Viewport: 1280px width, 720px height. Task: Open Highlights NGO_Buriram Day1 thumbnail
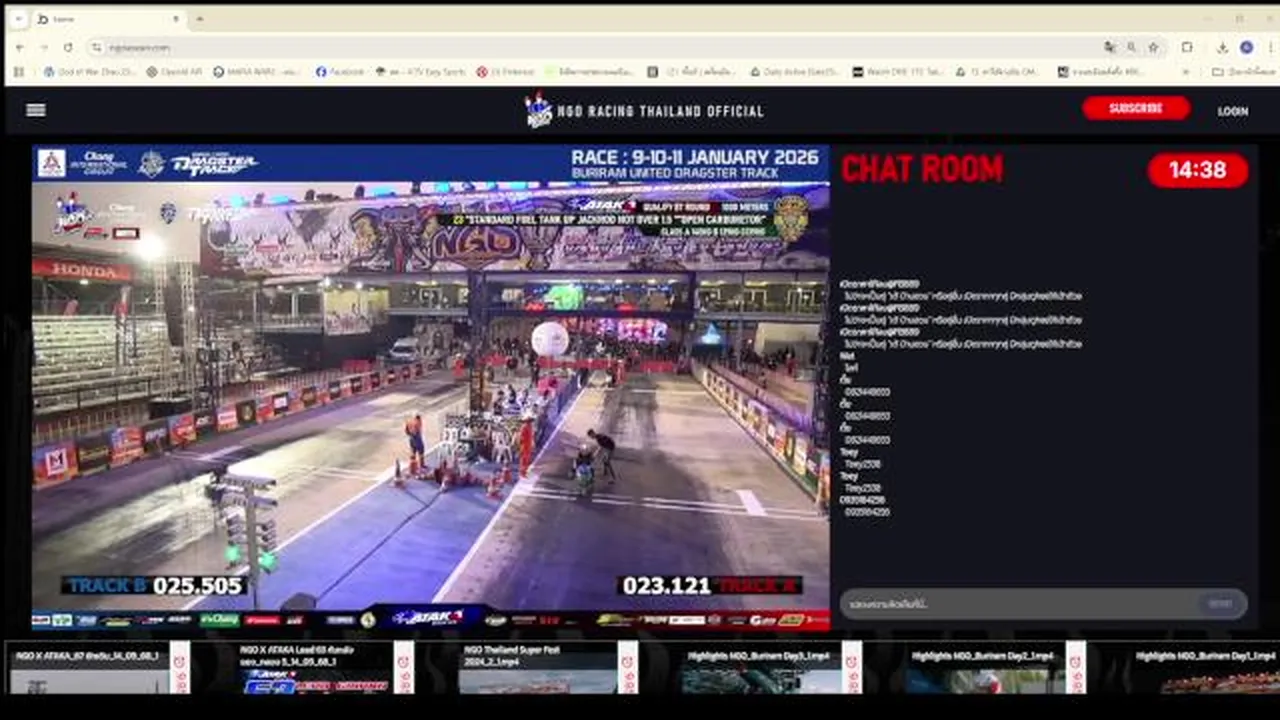(1205, 668)
